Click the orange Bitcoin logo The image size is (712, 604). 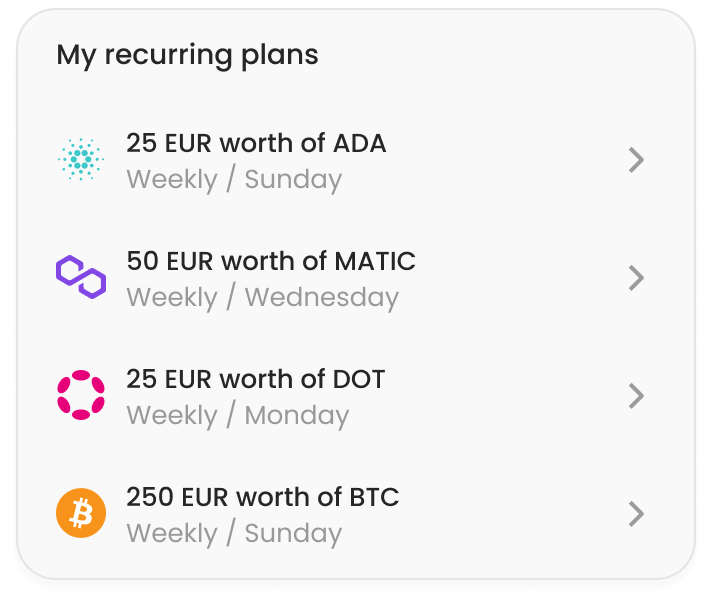click(x=81, y=514)
